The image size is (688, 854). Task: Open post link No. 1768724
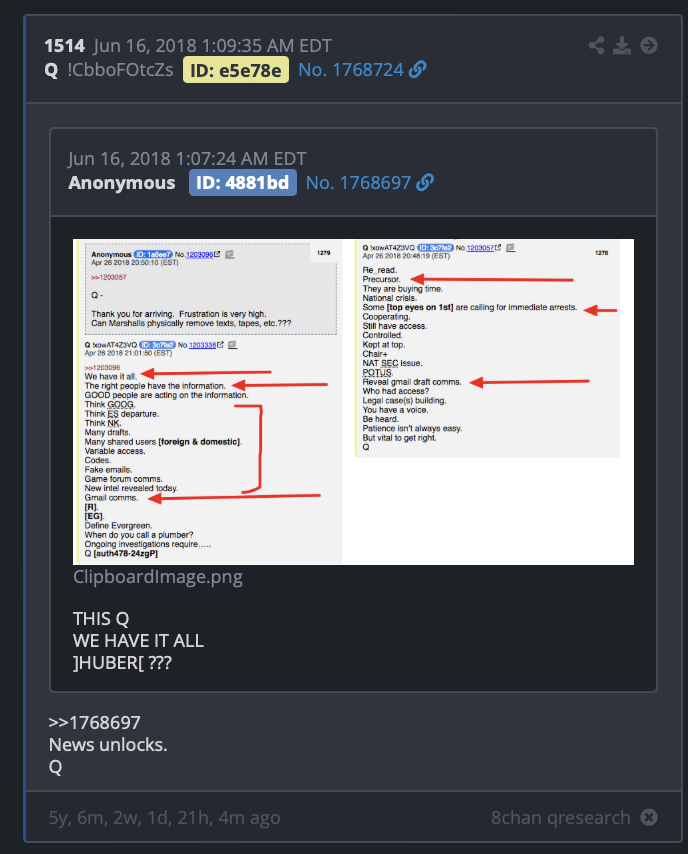click(x=351, y=70)
